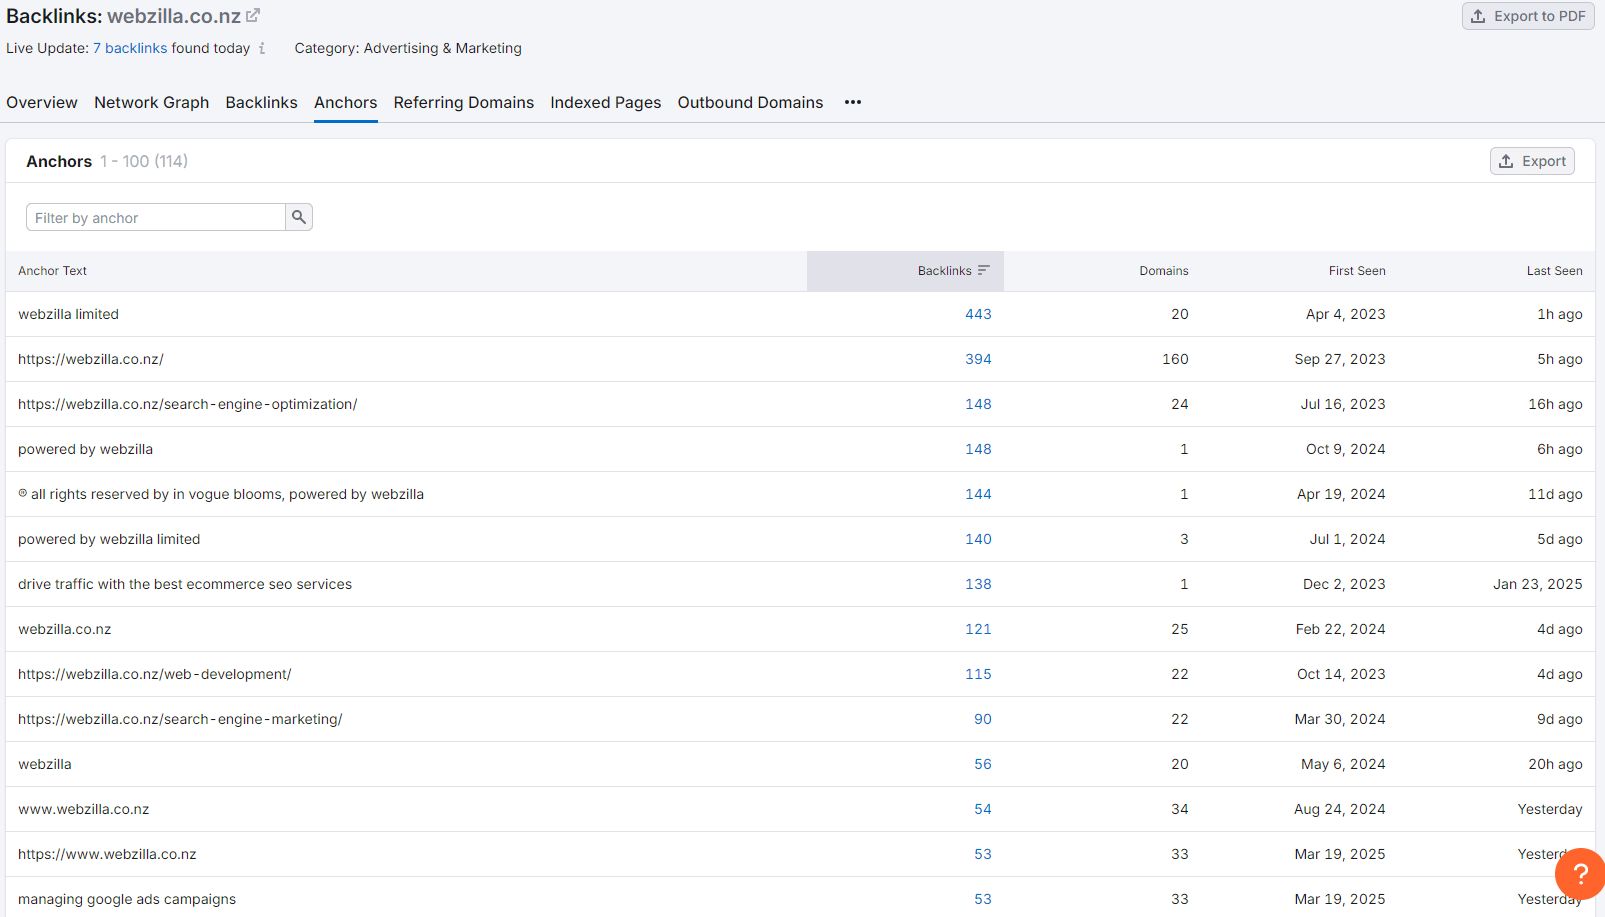Screen dimensions: 1605x917
Task: Open 140 backlinks for powered by webzilla limited
Action: (978, 539)
